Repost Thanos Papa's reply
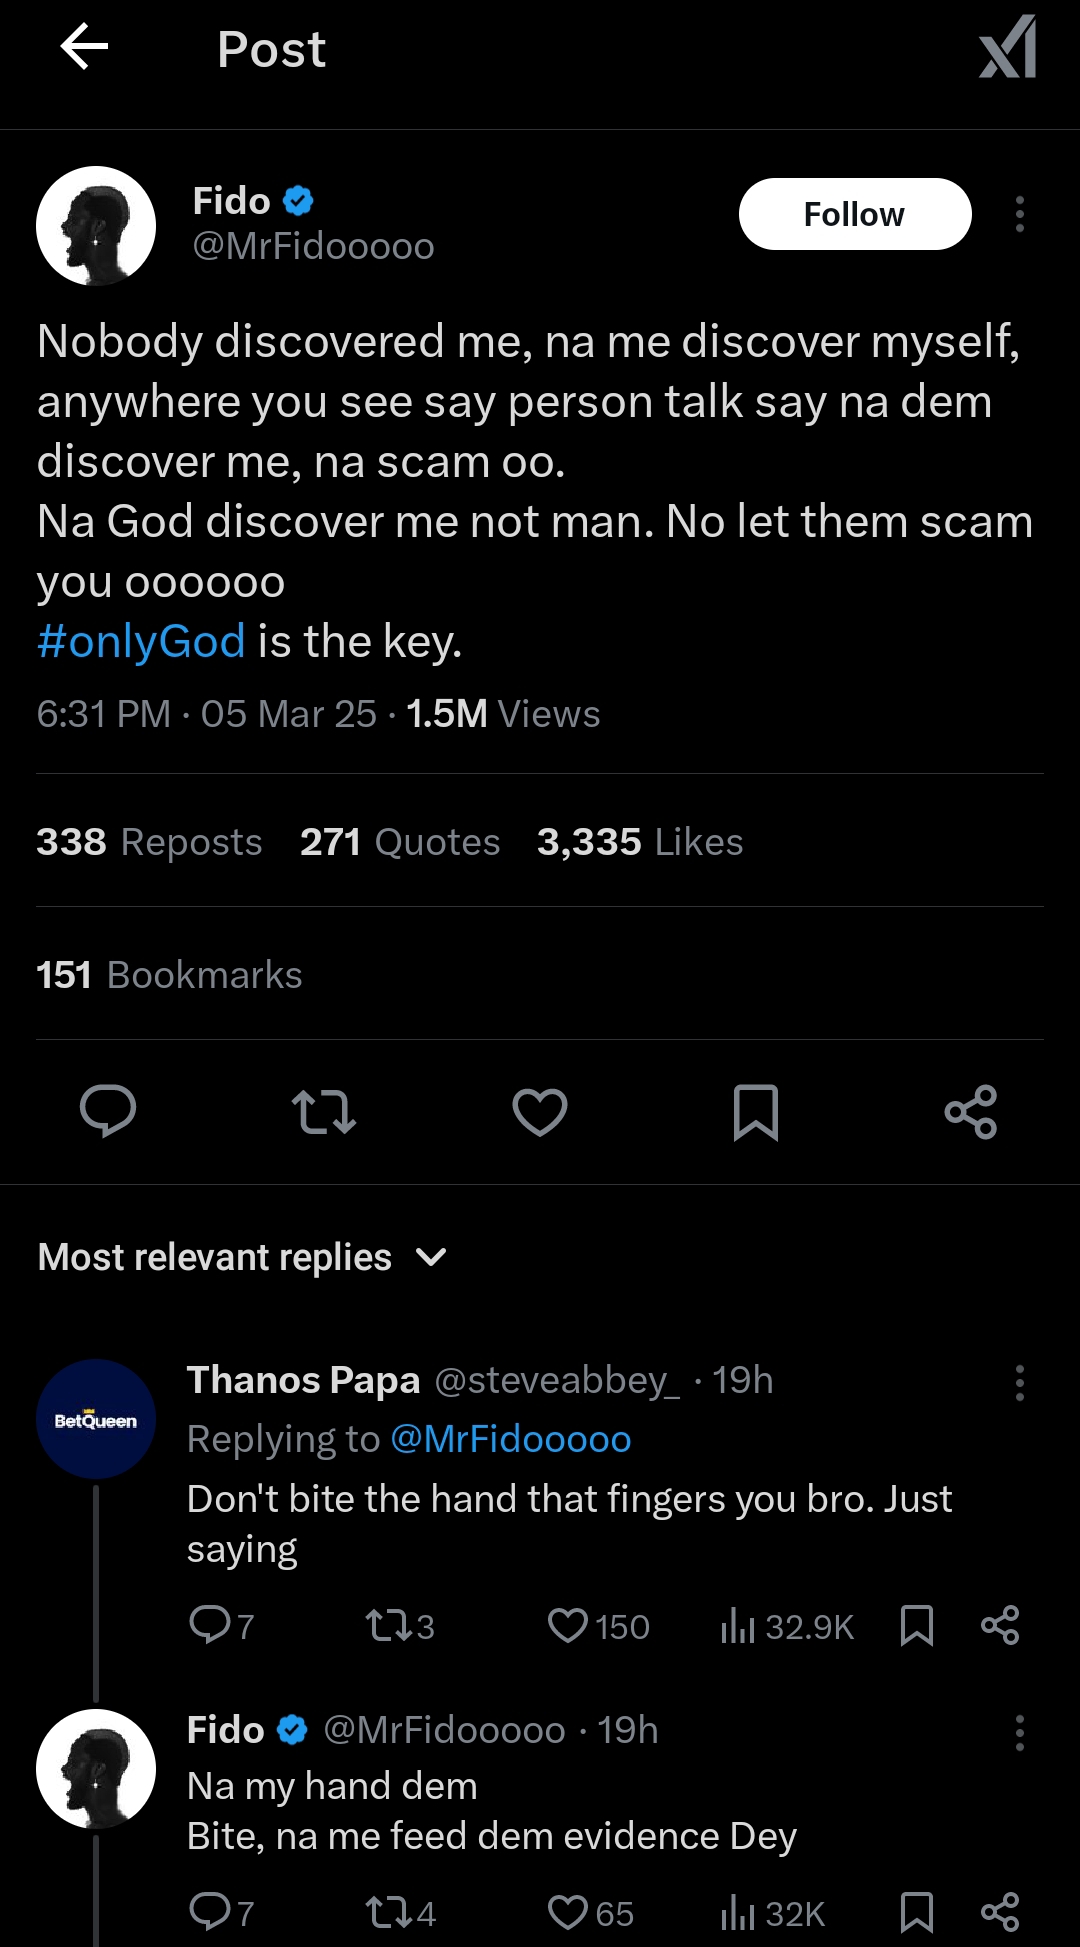The image size is (1080, 1947). tap(399, 1626)
